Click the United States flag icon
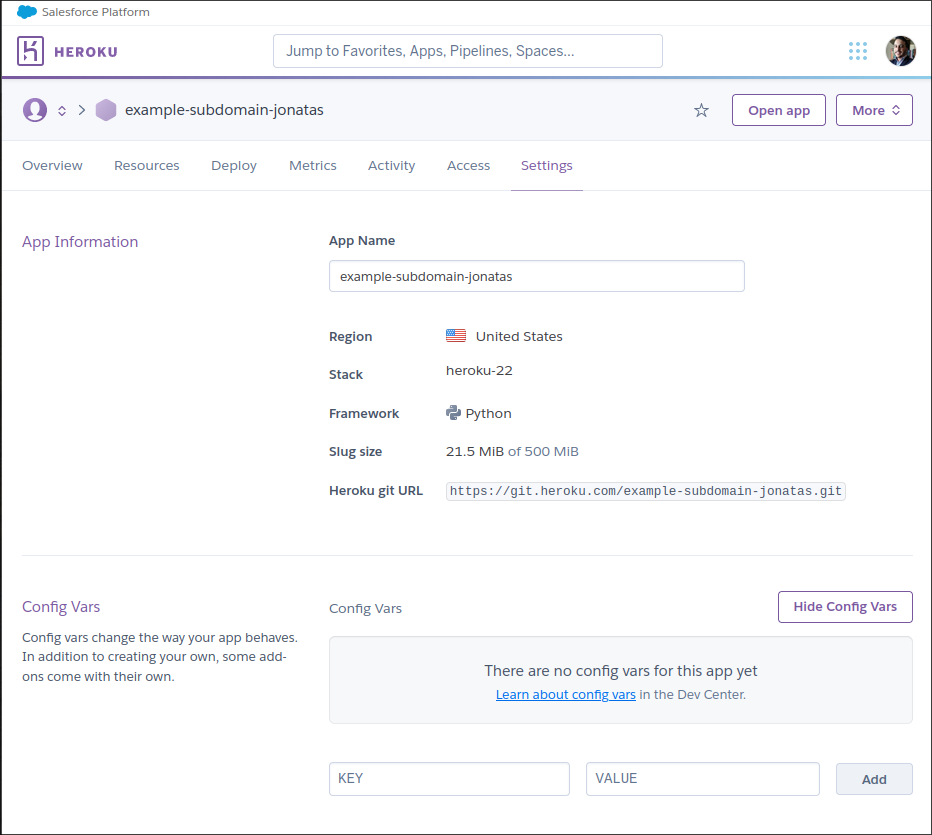This screenshot has width=932, height=835. click(x=456, y=336)
